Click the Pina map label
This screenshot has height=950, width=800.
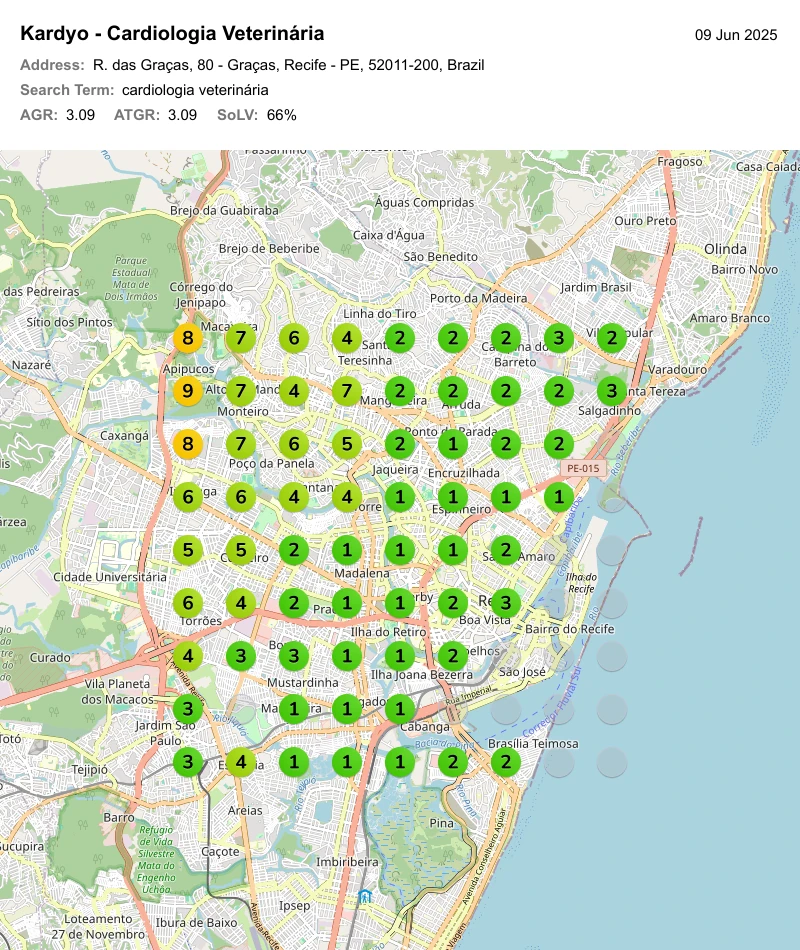pyautogui.click(x=441, y=823)
